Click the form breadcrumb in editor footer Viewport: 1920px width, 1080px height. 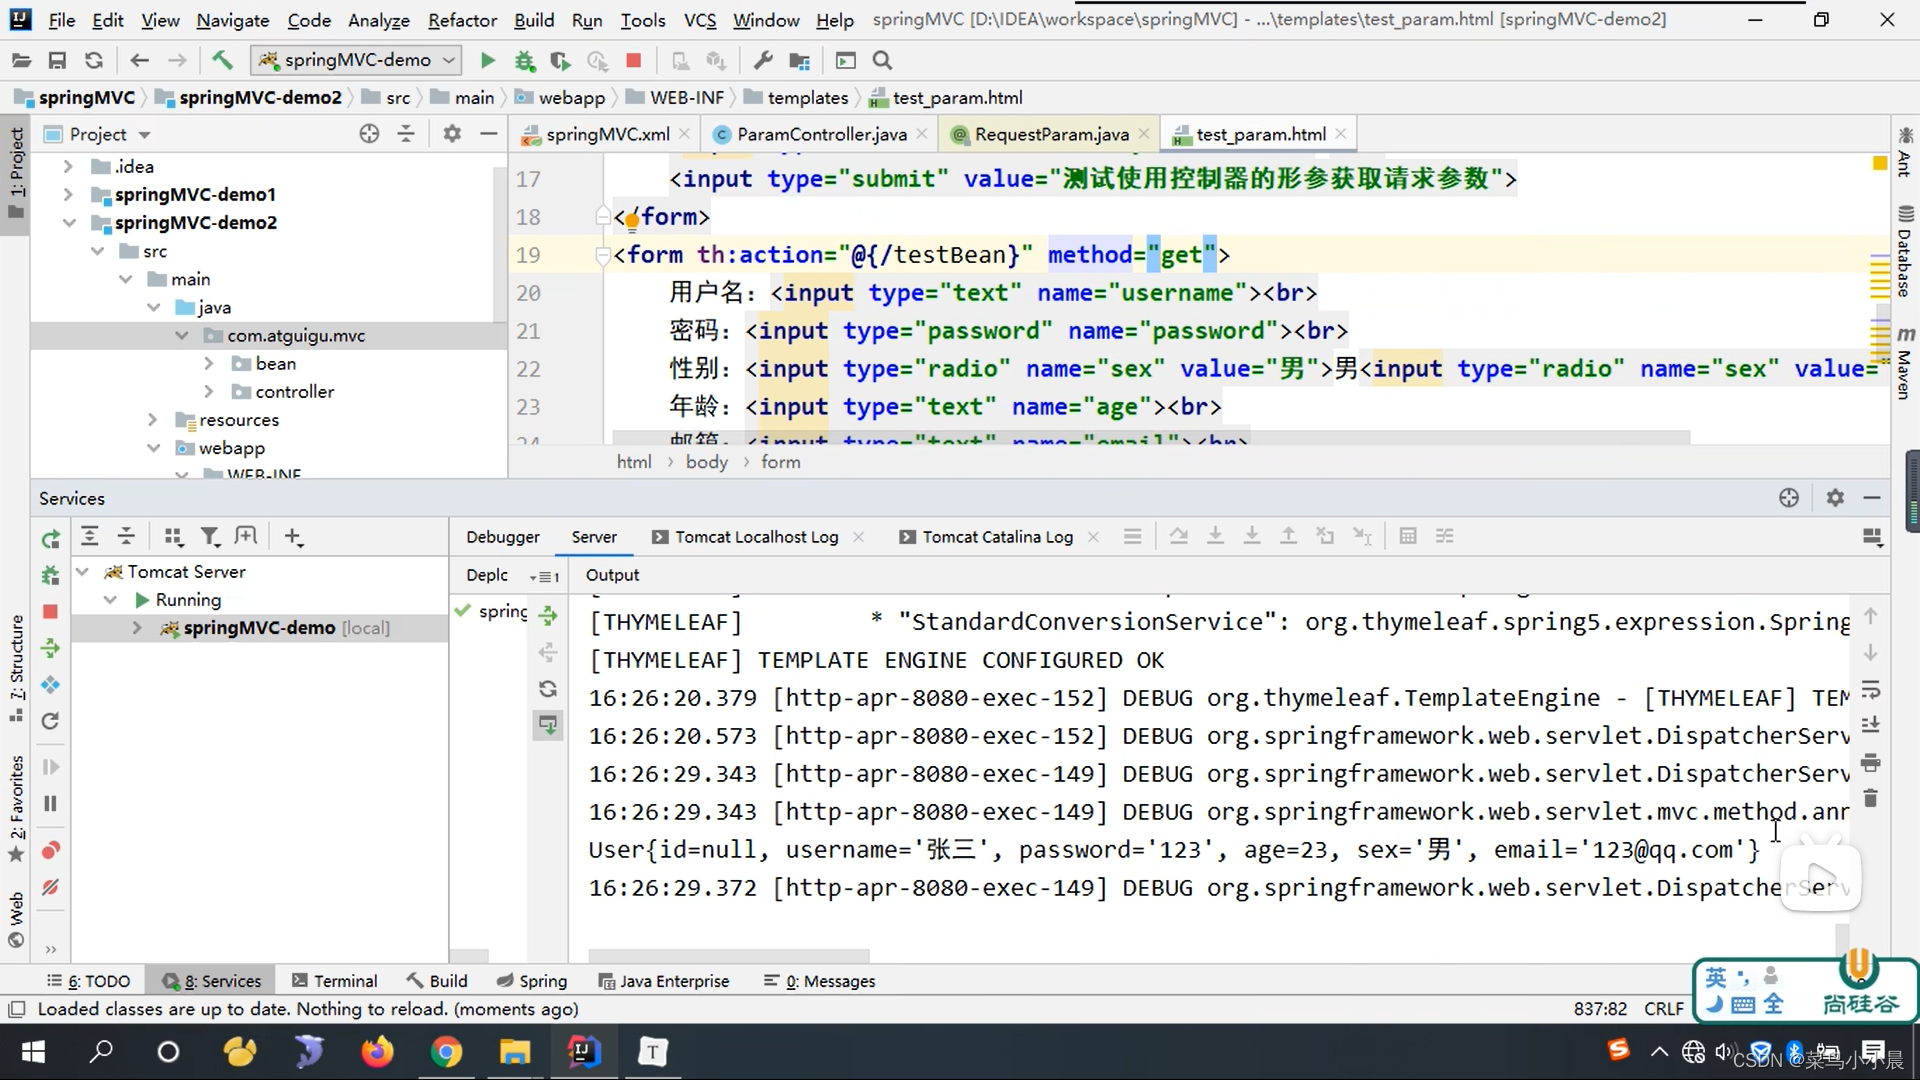[x=780, y=462]
